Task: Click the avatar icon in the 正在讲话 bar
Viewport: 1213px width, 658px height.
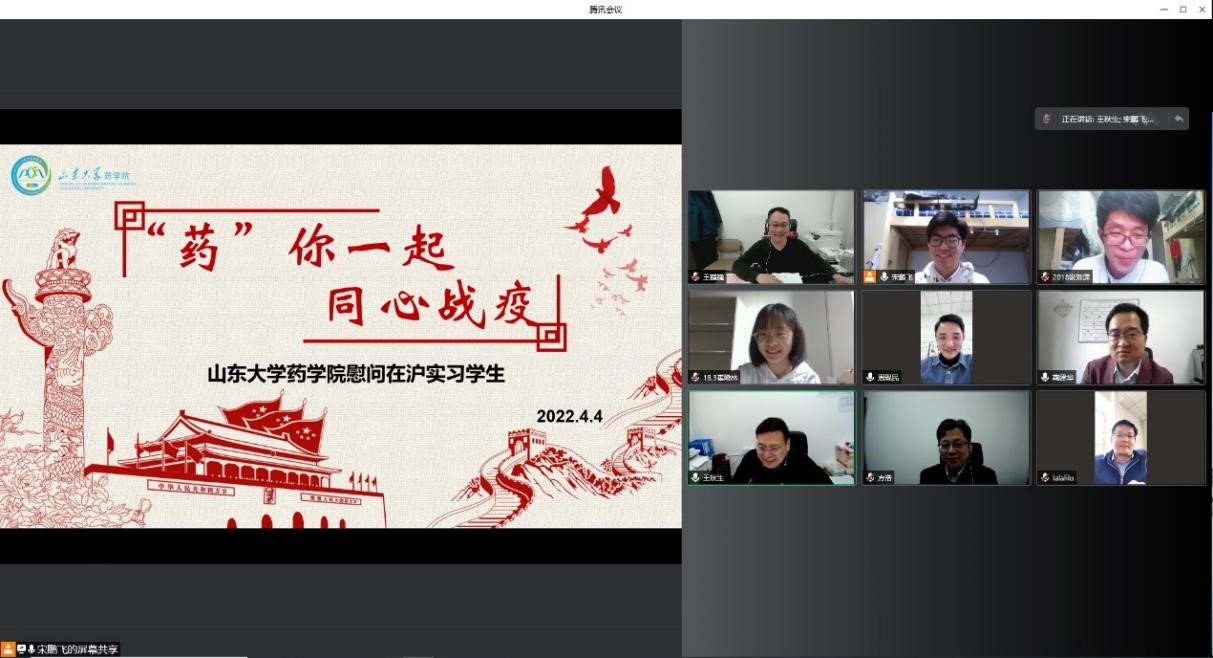Action: tap(1047, 119)
